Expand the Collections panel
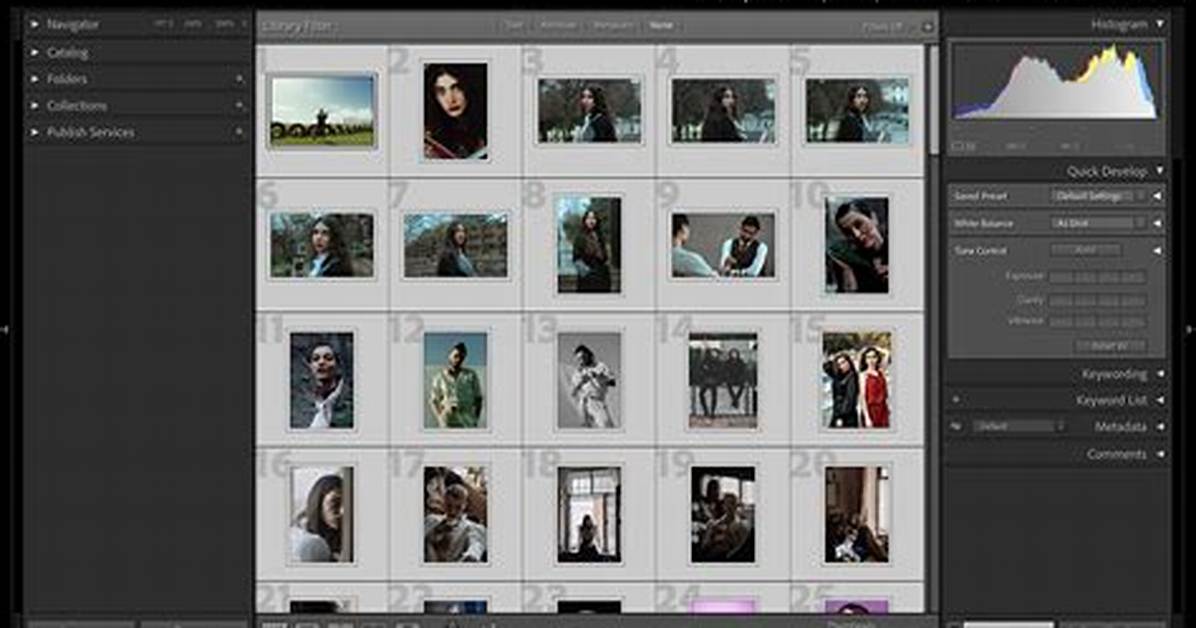 click(34, 105)
